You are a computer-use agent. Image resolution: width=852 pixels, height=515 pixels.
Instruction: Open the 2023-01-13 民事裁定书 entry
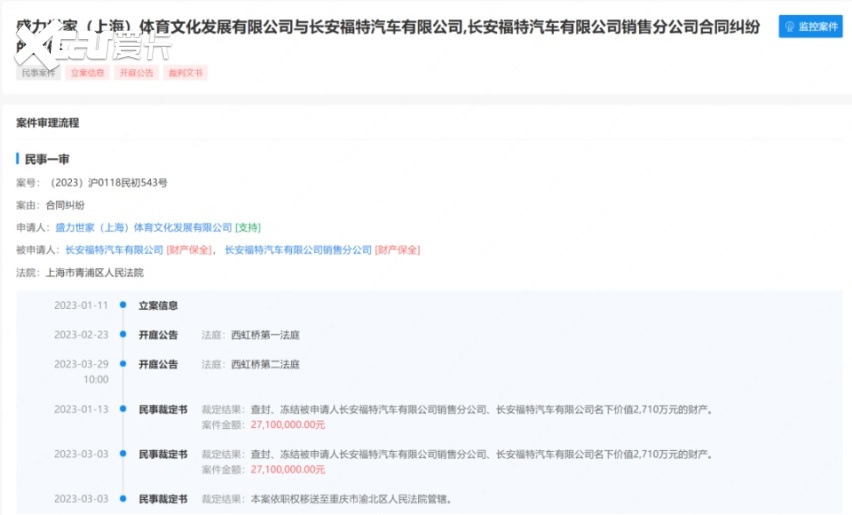coord(162,409)
